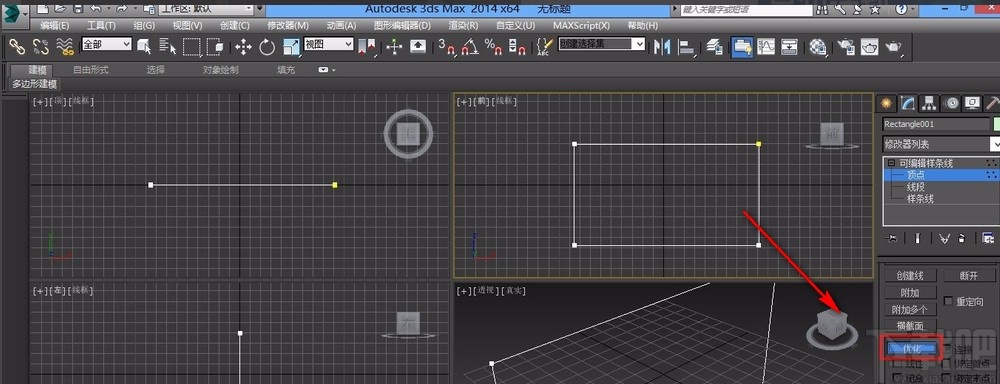This screenshot has height=384, width=1000.
Task: Switch to the Create command panel tab
Action: point(885,103)
